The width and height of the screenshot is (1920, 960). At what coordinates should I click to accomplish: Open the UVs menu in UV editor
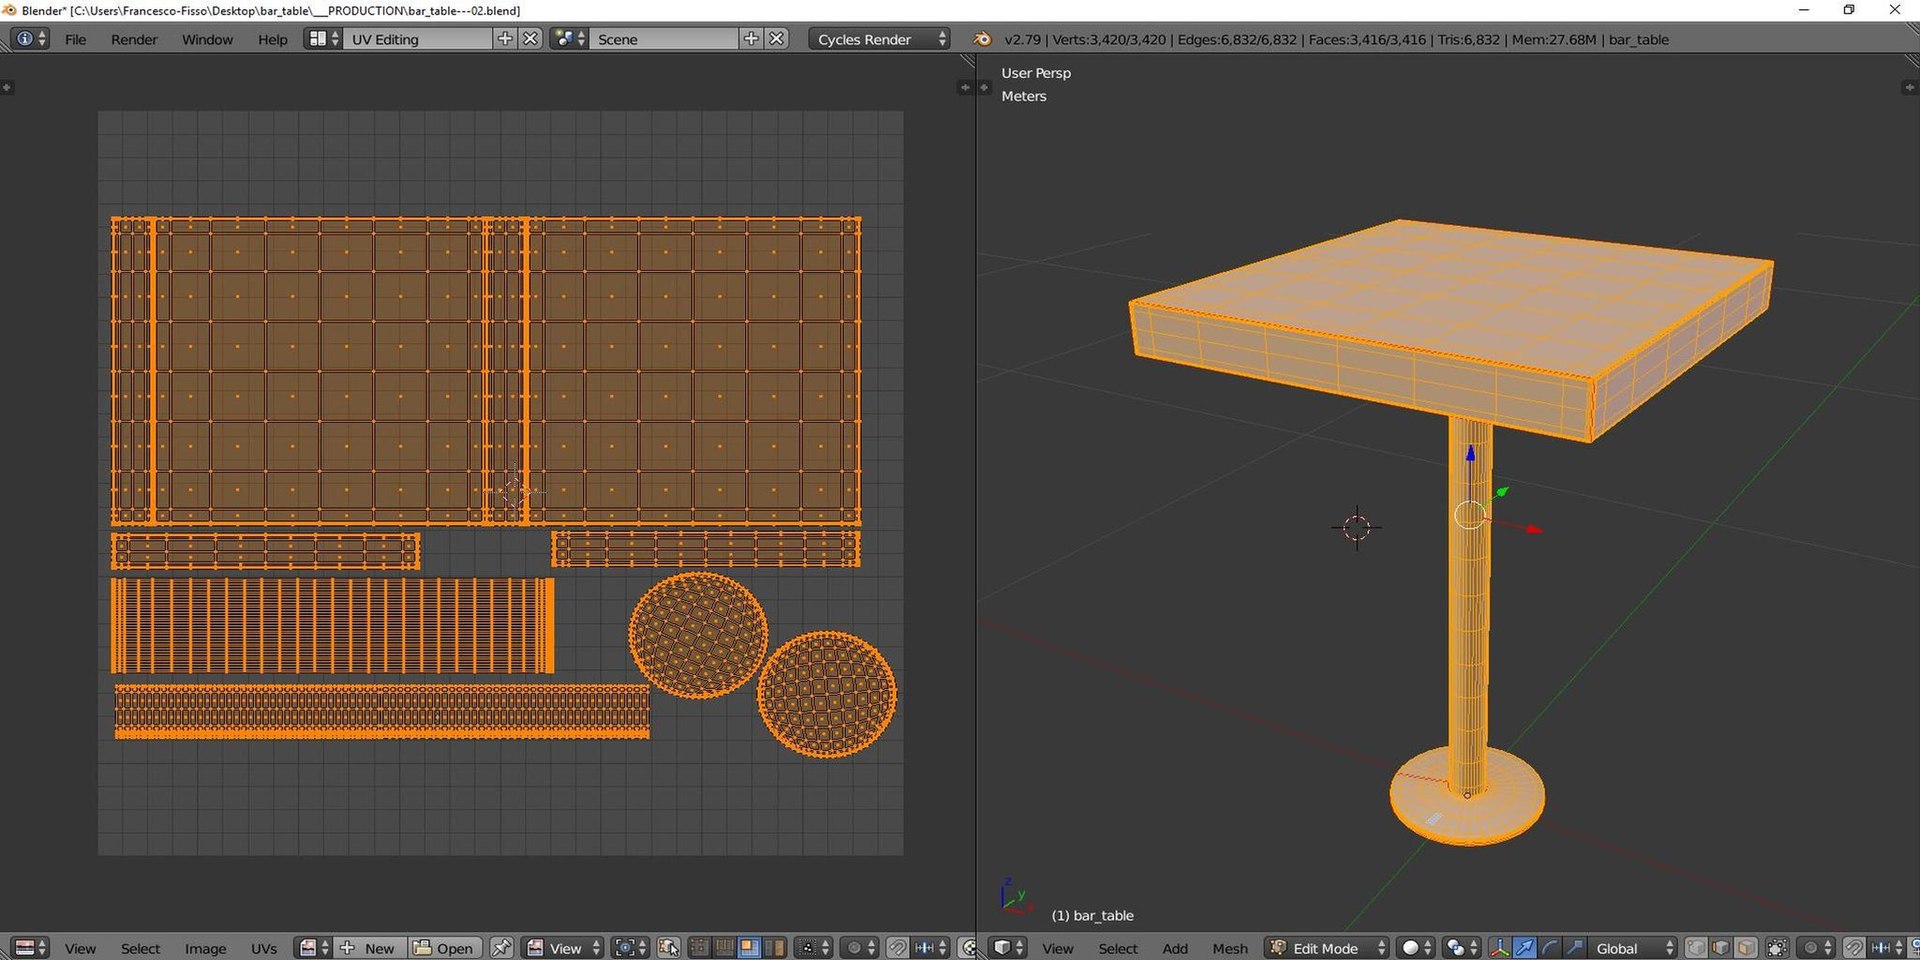[264, 947]
